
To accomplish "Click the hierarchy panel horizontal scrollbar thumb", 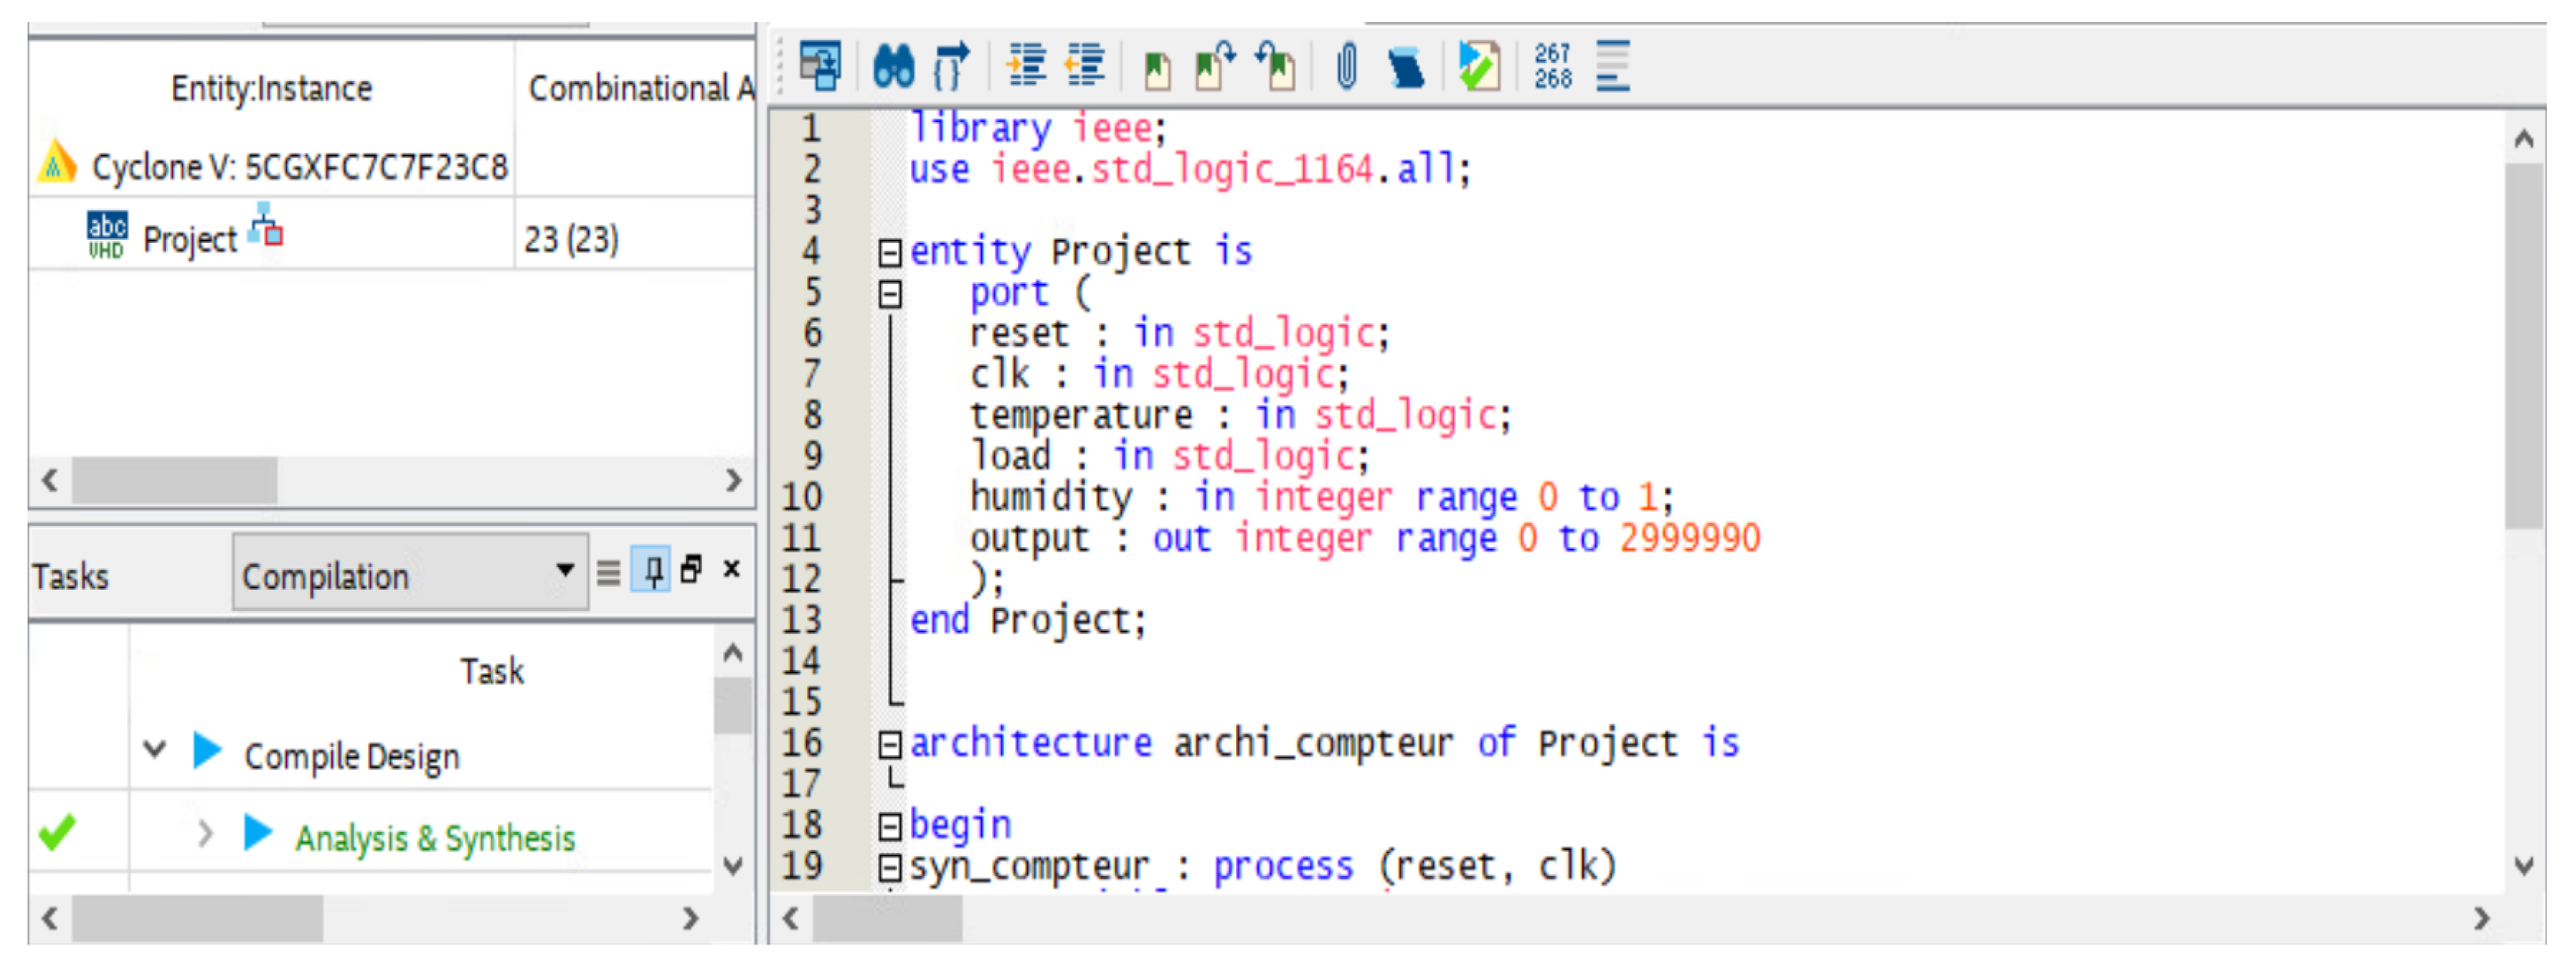I will pos(174,481).
